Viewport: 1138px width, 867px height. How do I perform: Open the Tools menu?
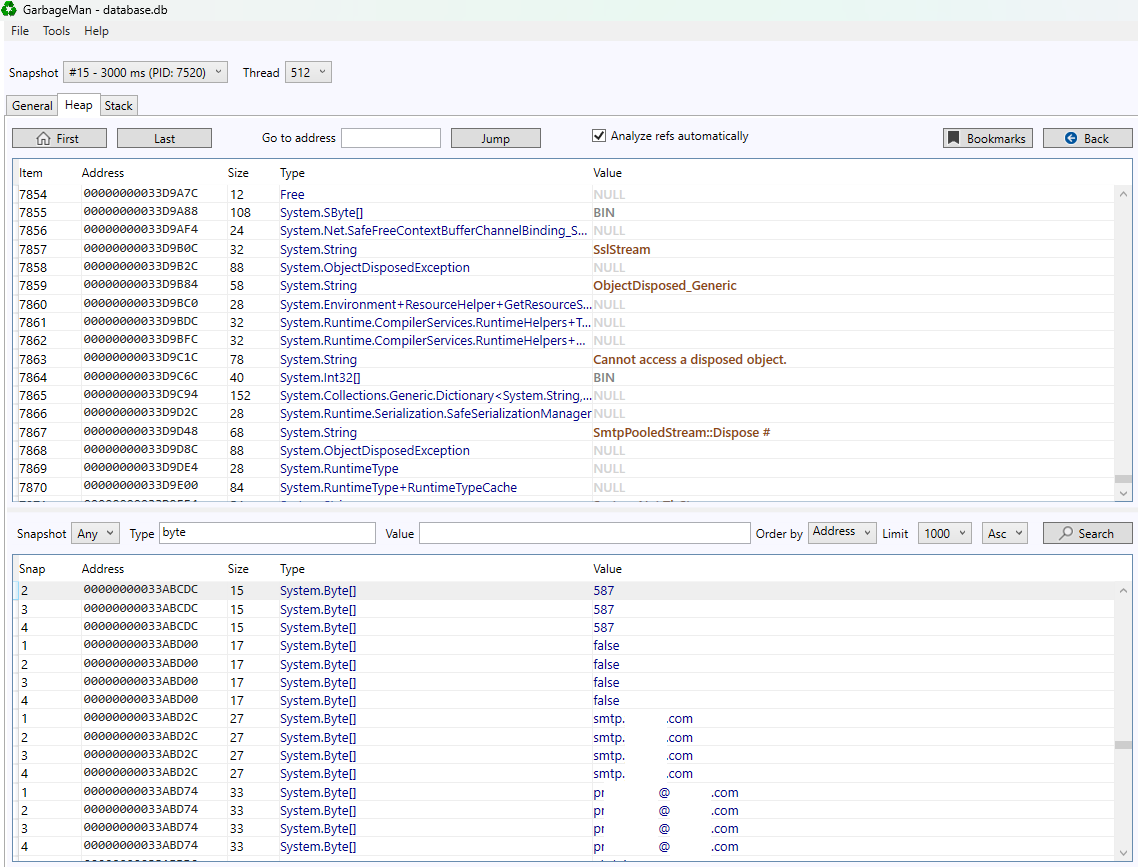(x=56, y=30)
